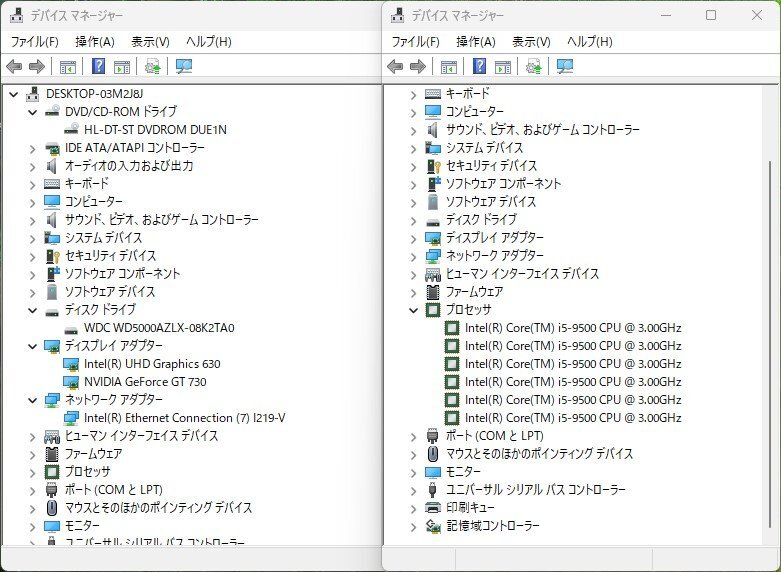This screenshot has height=572, width=781.
Task: Click action pane icon in right window toolbar
Action: pos(503,66)
